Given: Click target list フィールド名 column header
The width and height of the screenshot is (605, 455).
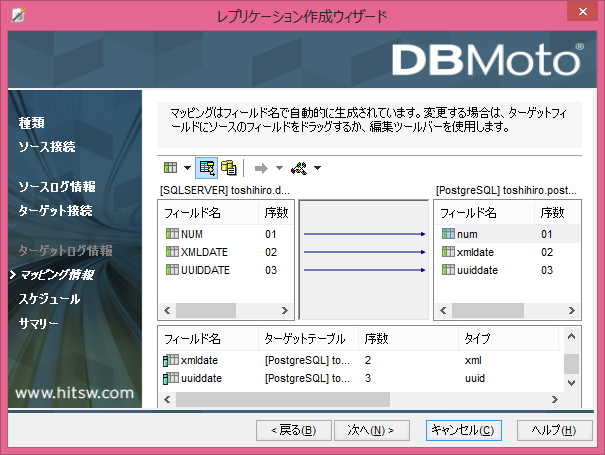Looking at the screenshot, I should coord(485,213).
